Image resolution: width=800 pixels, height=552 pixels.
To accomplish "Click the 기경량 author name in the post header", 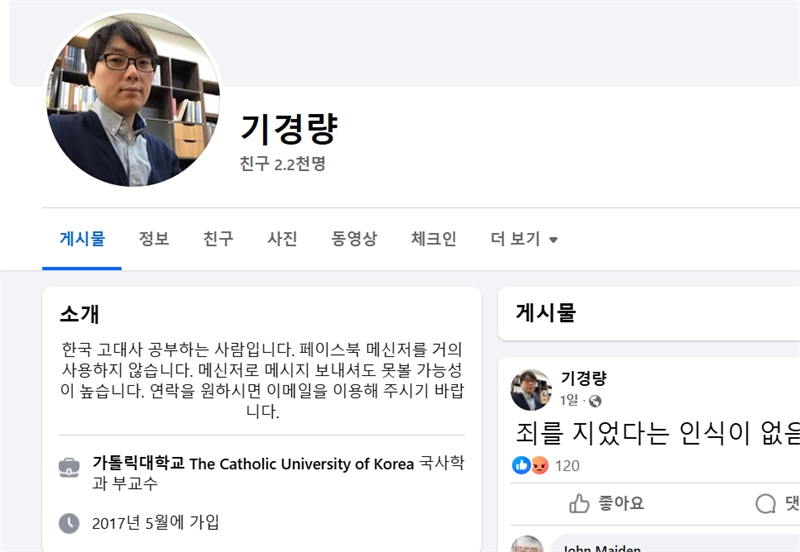I will [x=583, y=379].
